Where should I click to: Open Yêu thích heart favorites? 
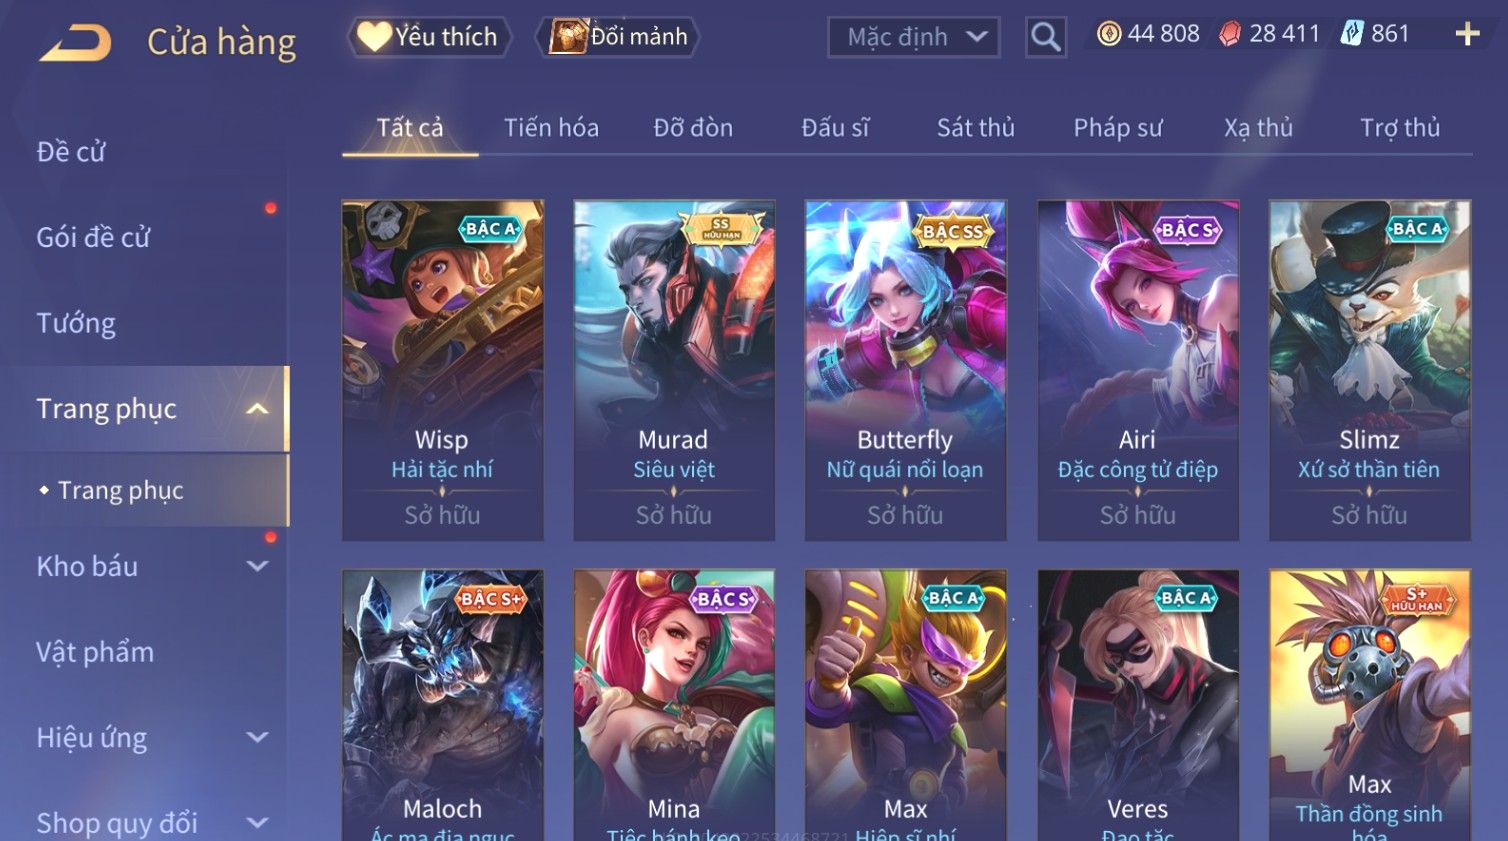coord(429,37)
